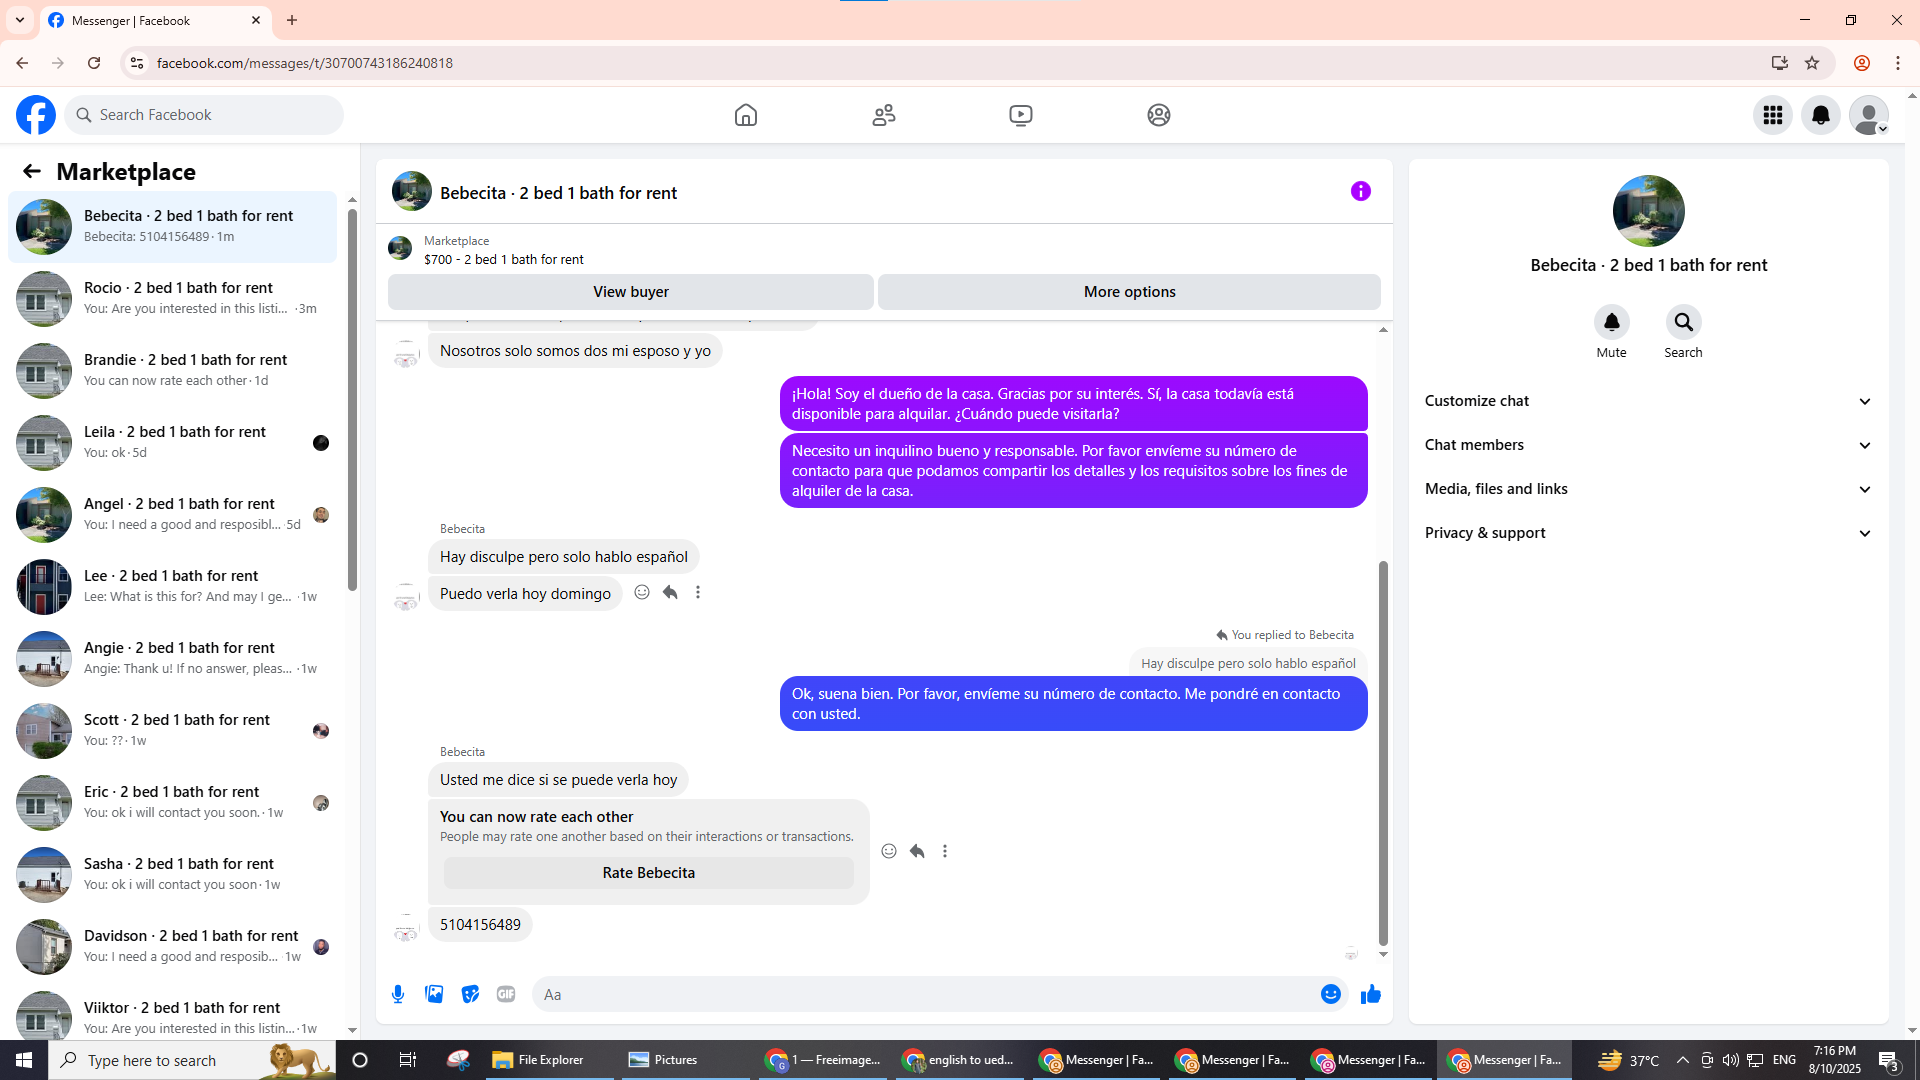Open the Friends tab
Screen dimensions: 1920x1080
pos(883,115)
